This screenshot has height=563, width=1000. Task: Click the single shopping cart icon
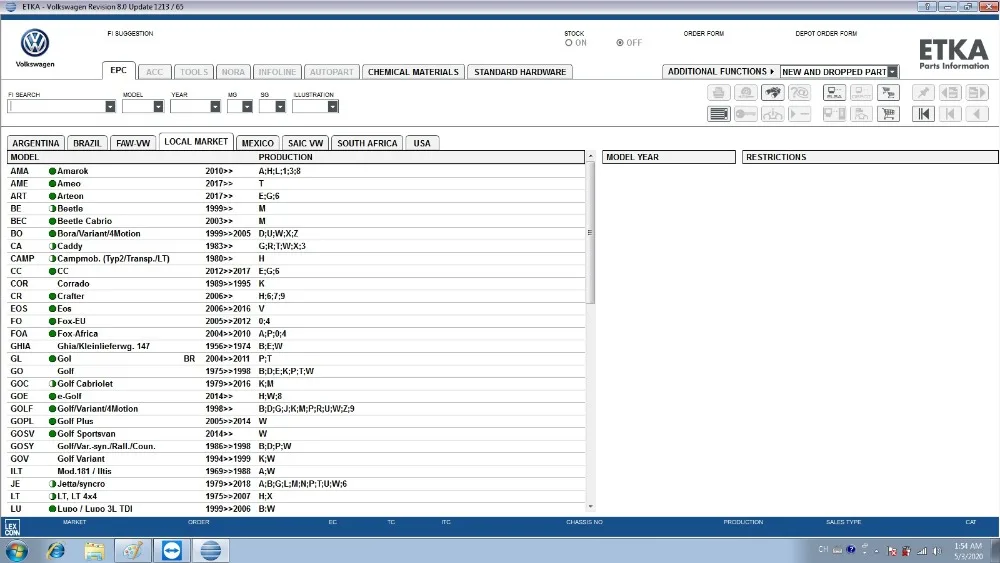(888, 114)
